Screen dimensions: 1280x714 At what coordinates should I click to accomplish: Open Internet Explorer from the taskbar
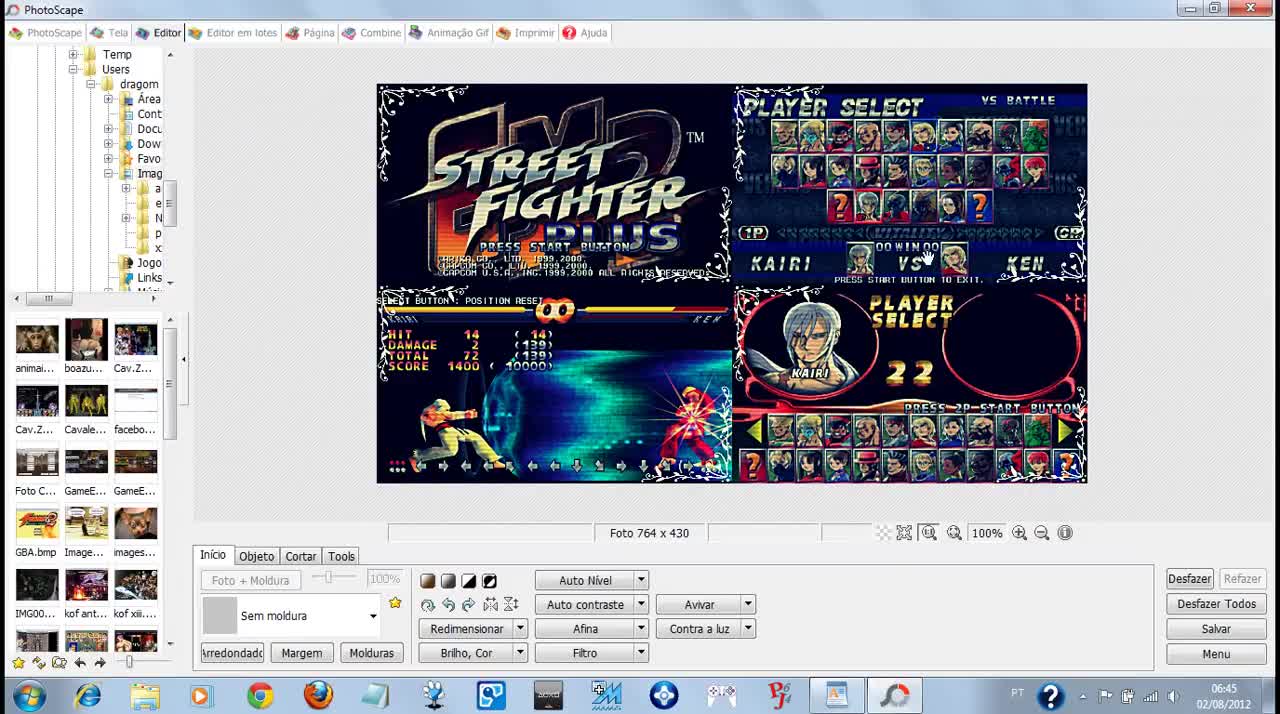(x=88, y=695)
